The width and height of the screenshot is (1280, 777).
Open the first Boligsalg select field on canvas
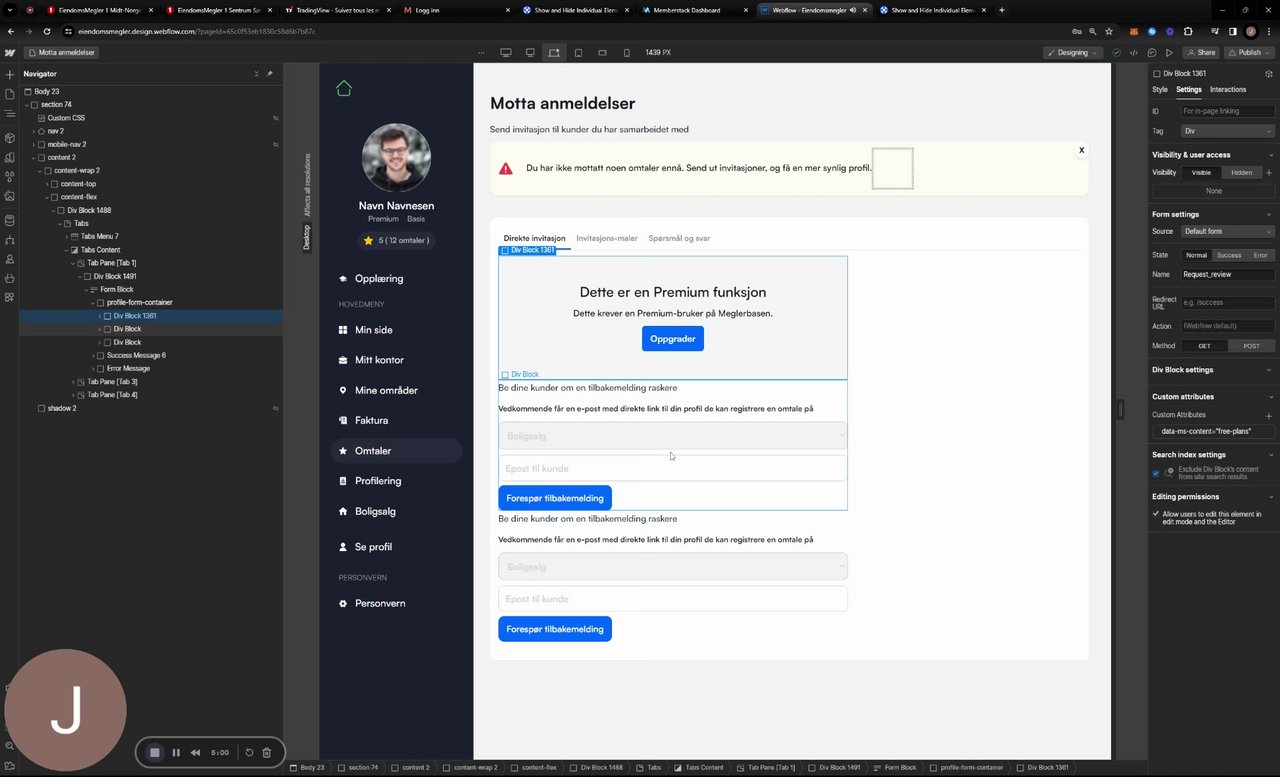(672, 436)
